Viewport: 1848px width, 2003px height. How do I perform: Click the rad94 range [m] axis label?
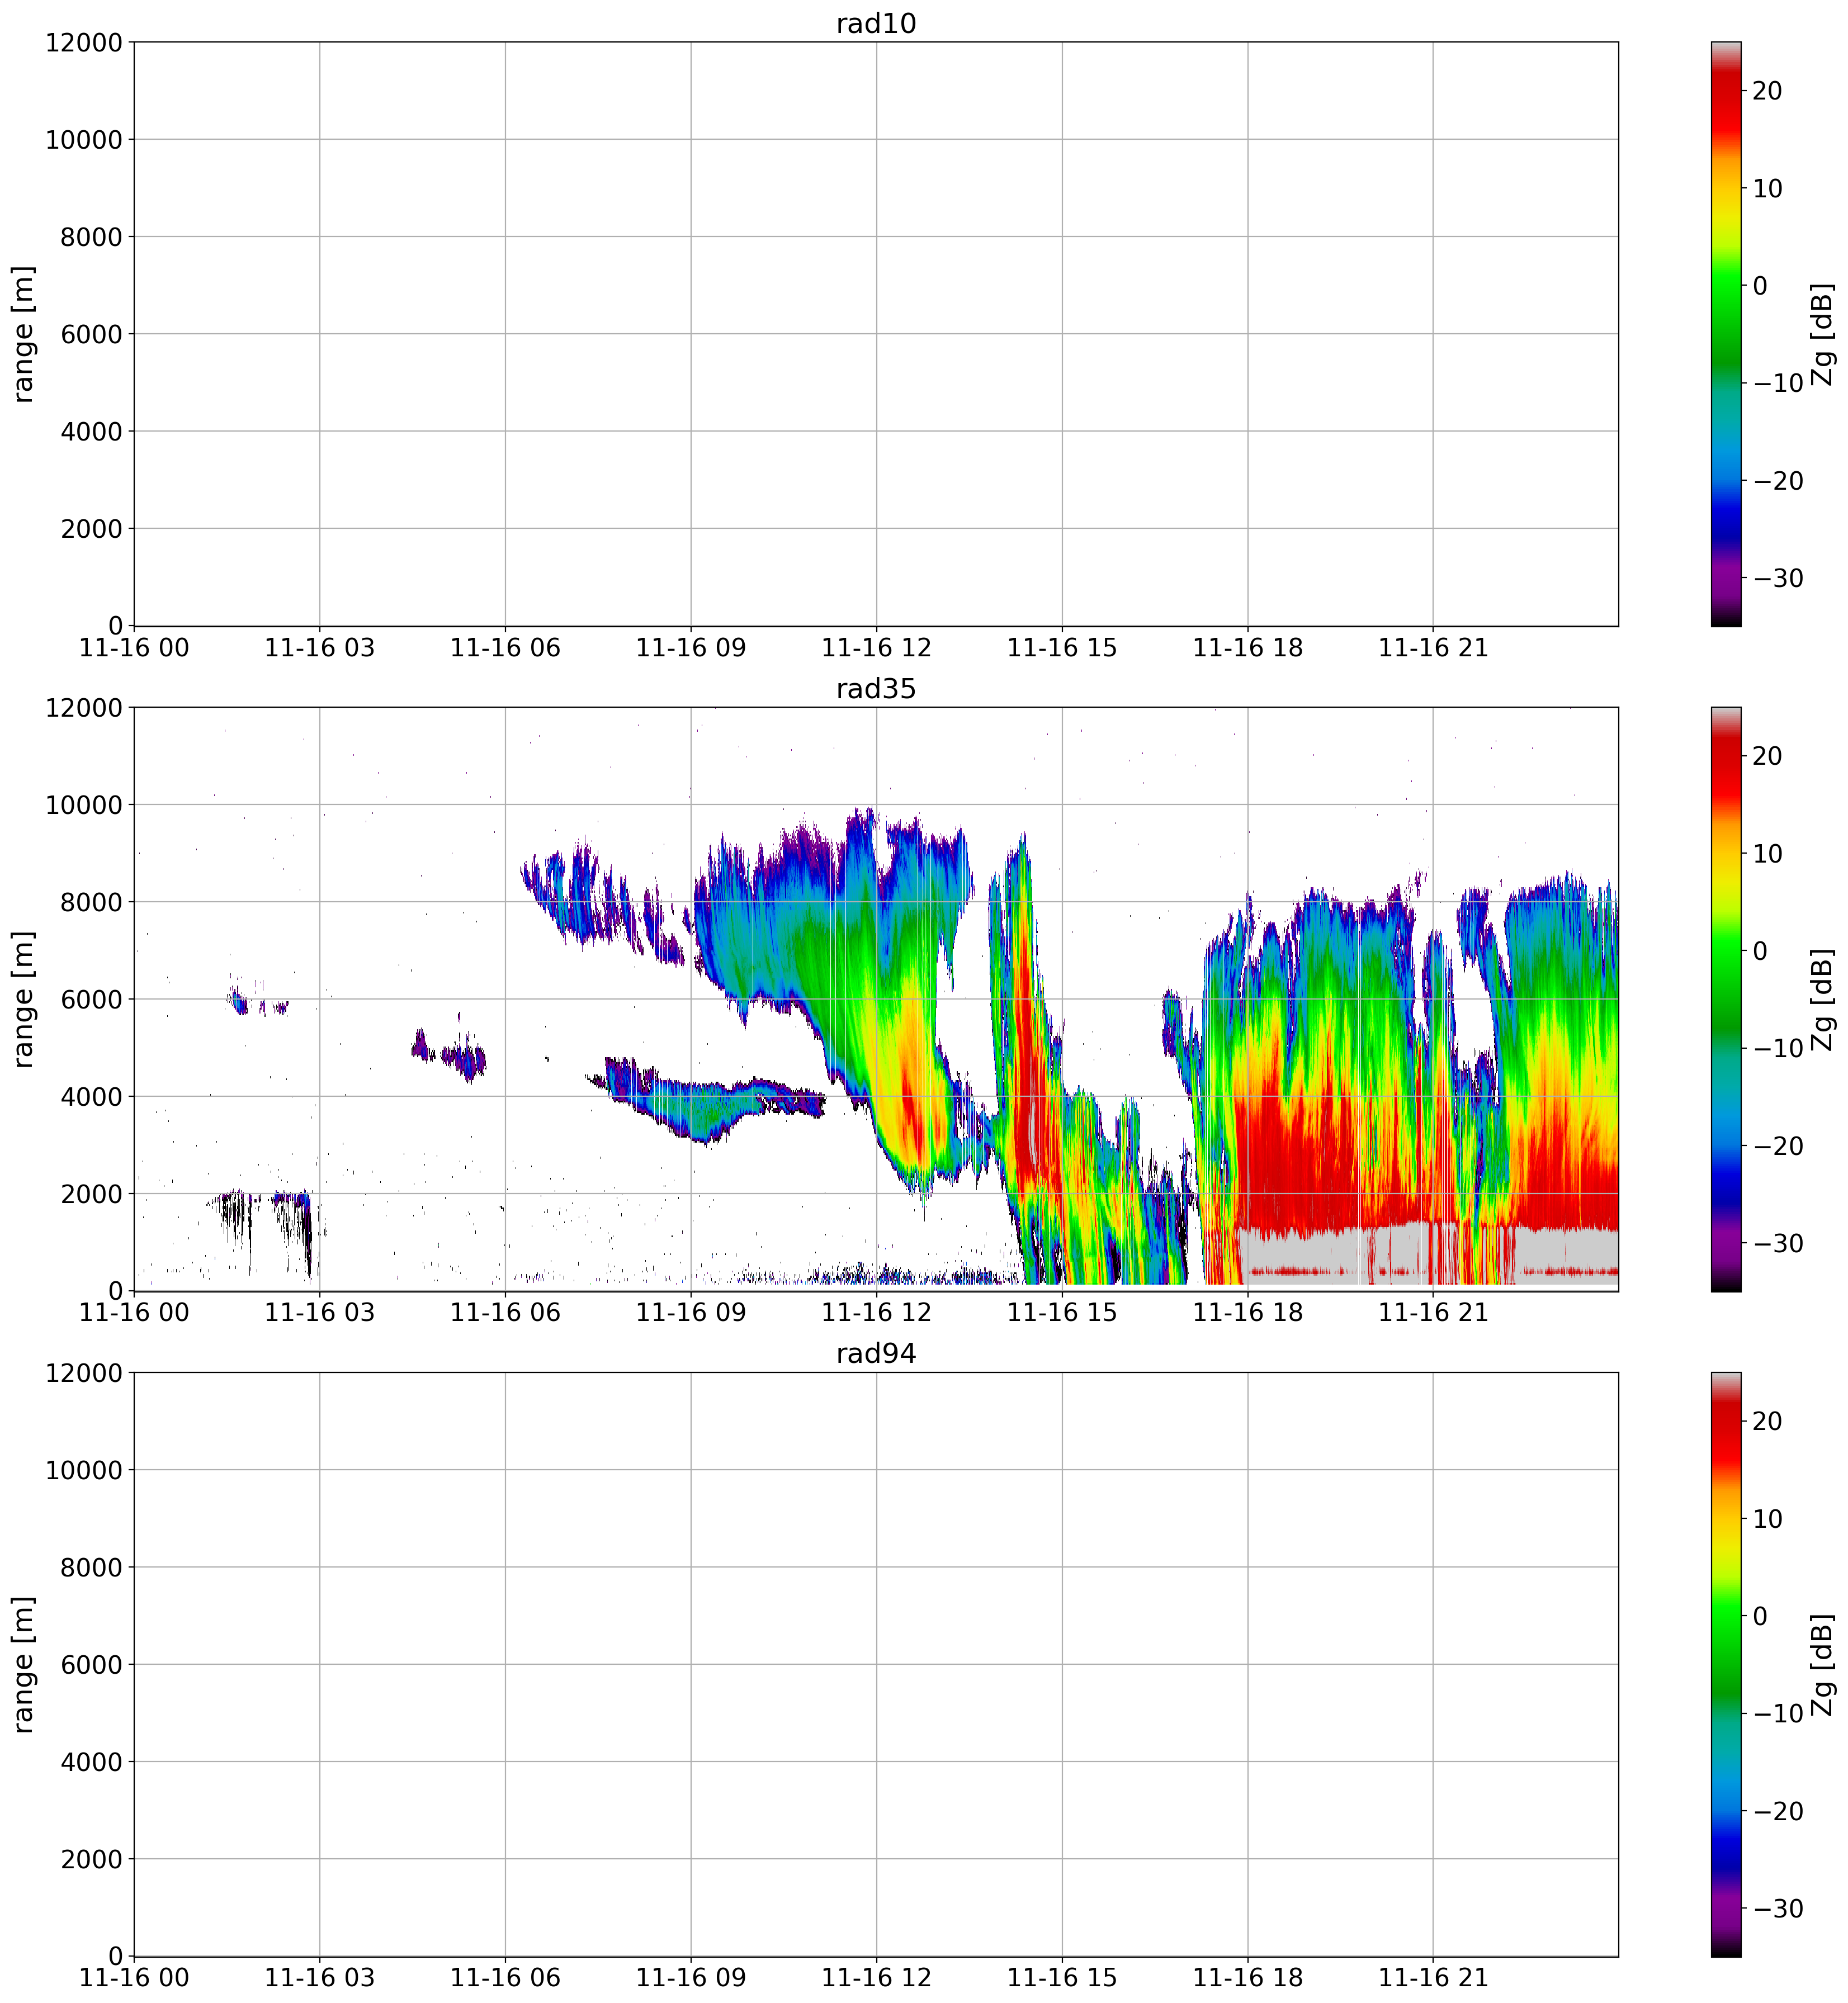pos(24,1664)
